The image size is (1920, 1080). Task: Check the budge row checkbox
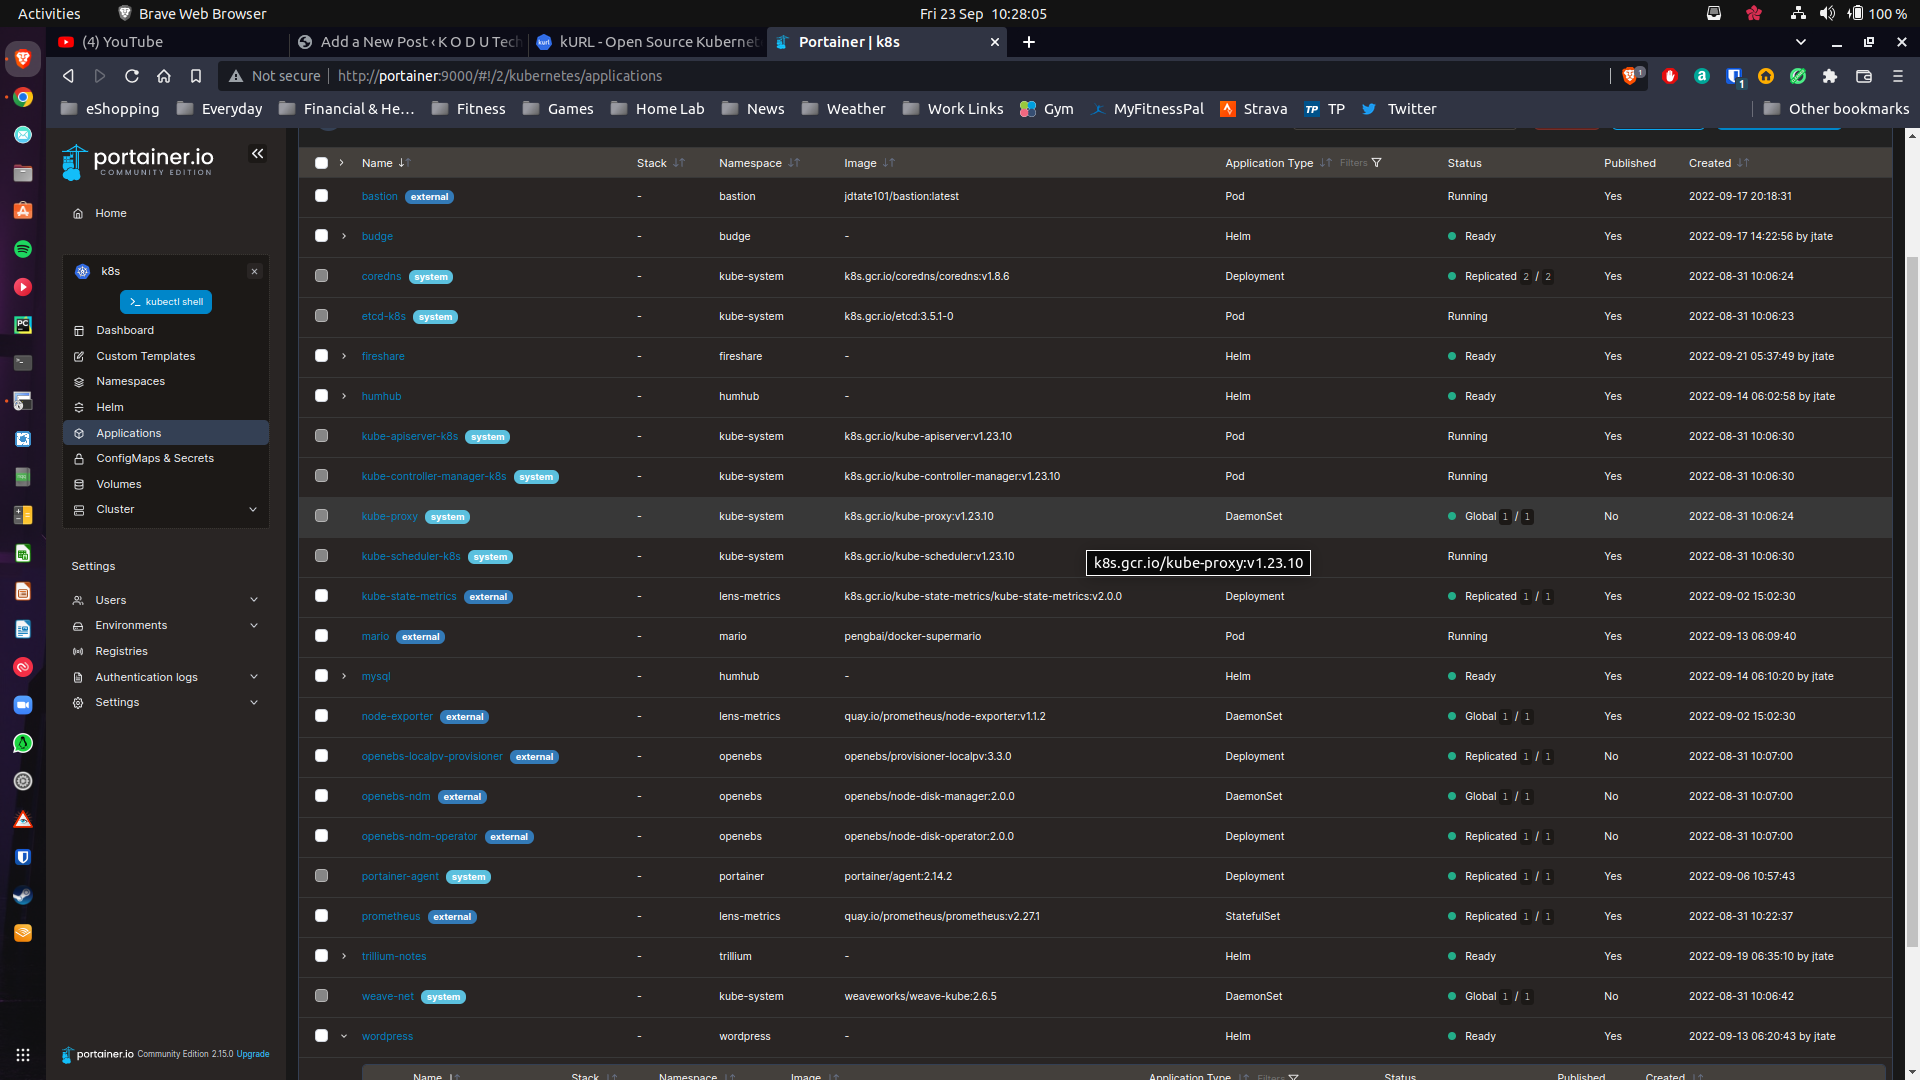tap(321, 236)
